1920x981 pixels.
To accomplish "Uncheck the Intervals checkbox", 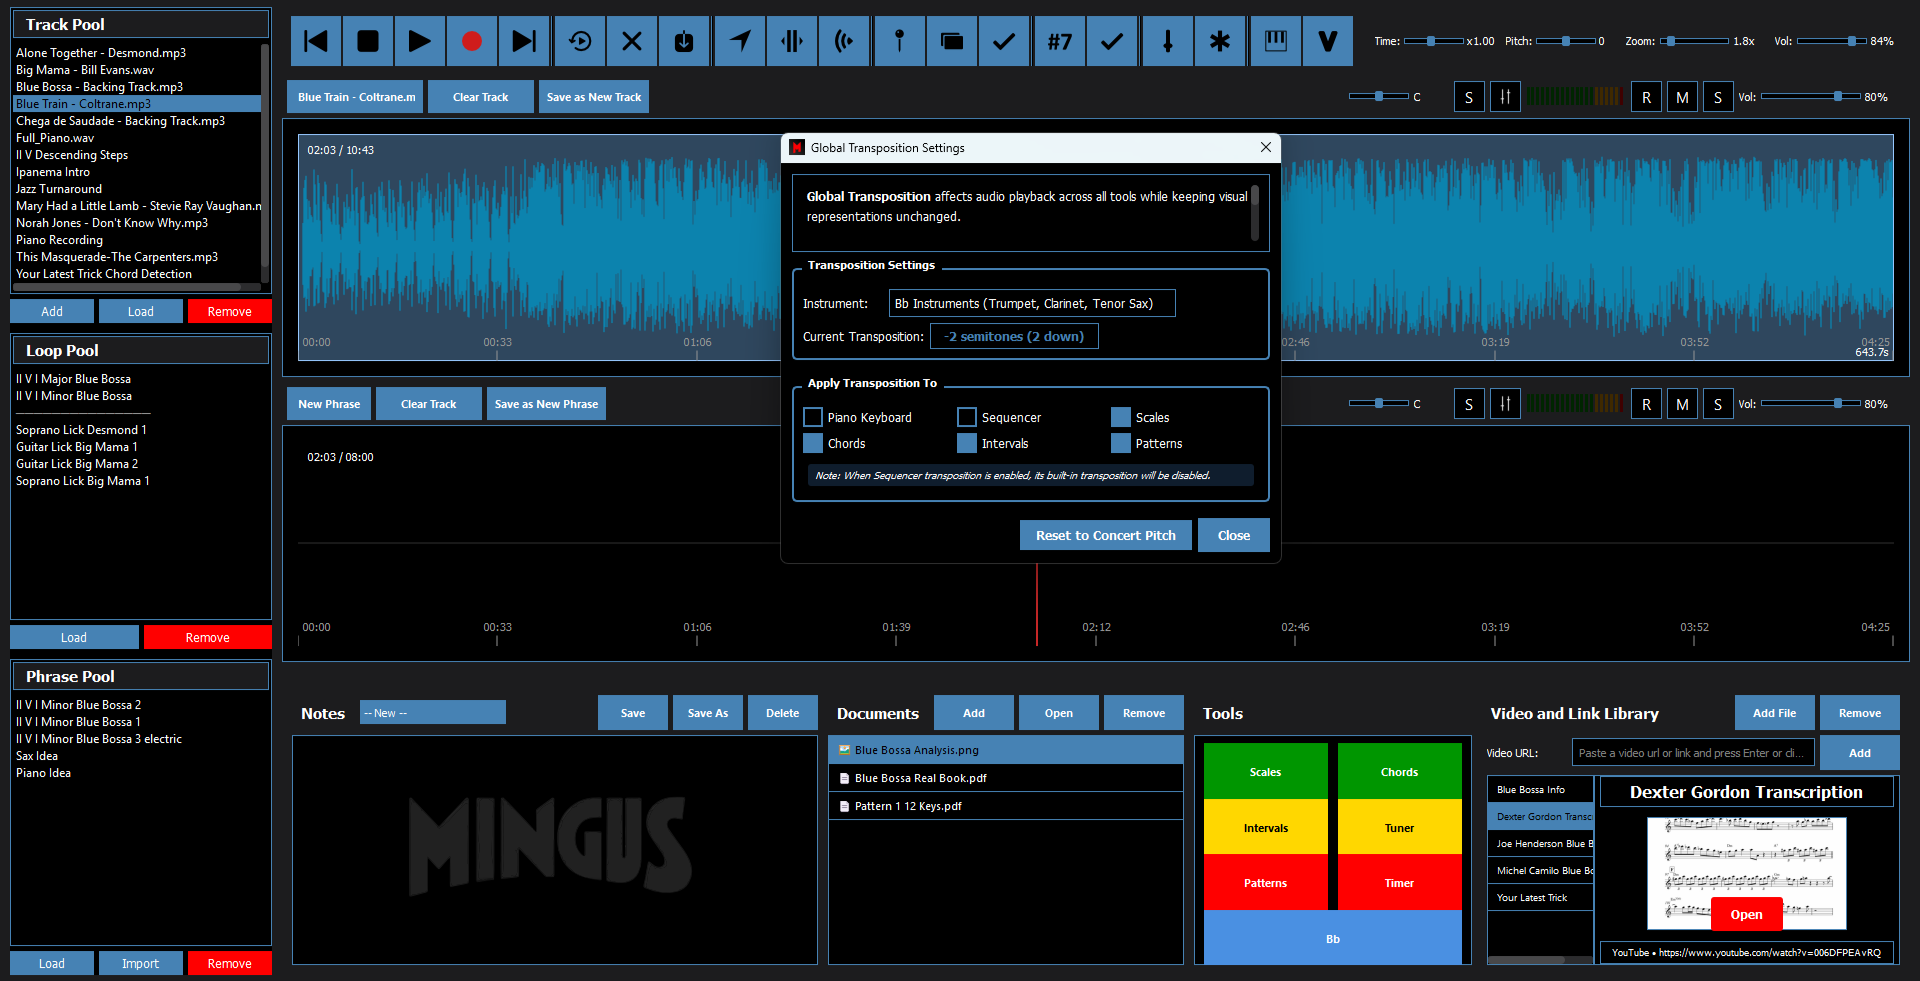I will pyautogui.click(x=967, y=443).
